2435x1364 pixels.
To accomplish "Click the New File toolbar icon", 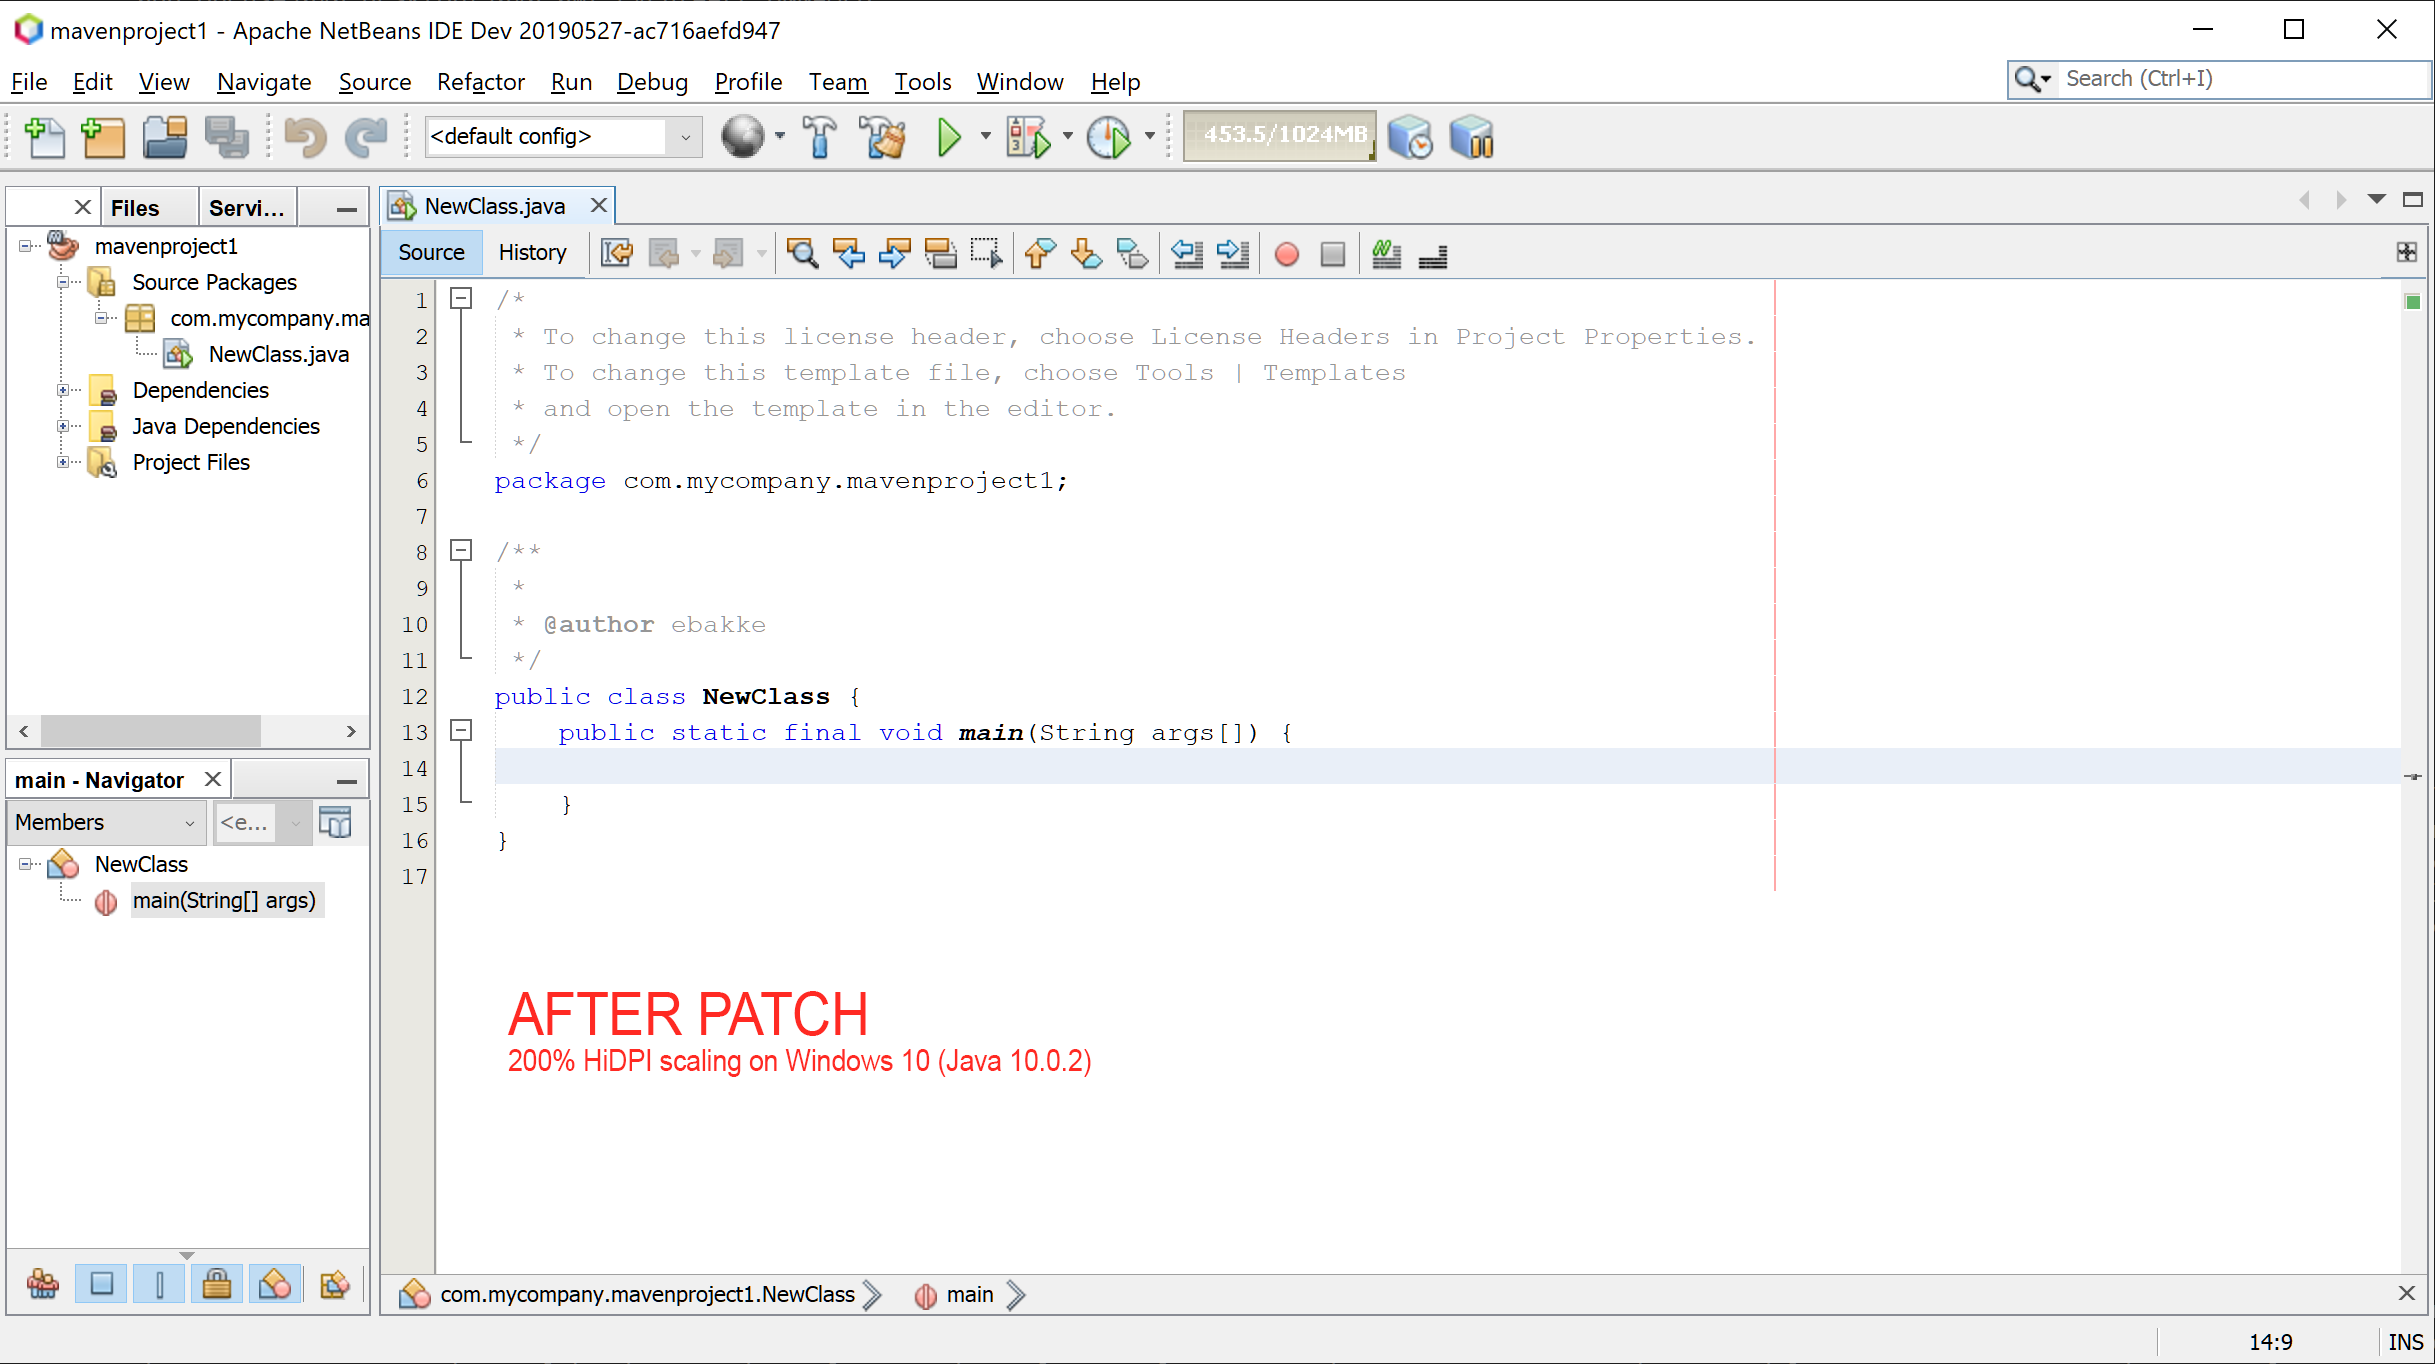I will tap(44, 137).
